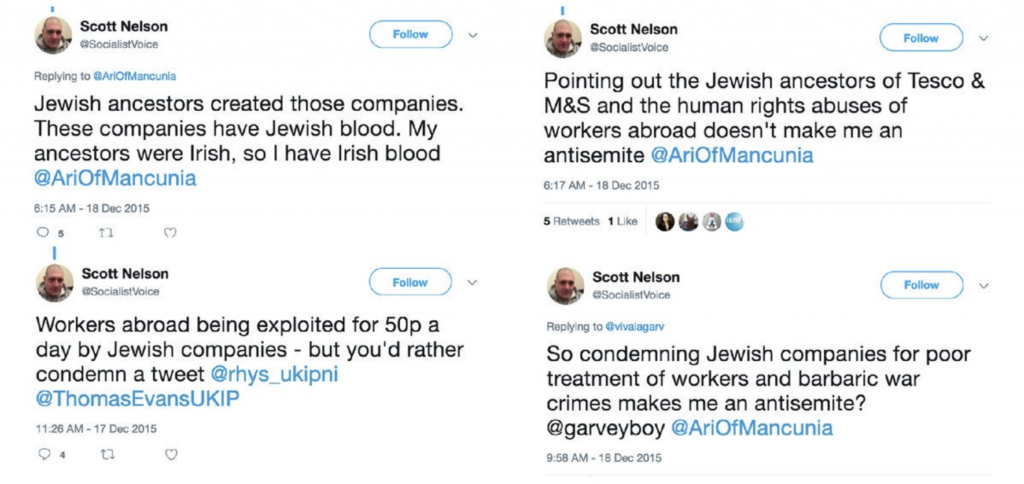Screen dimensions: 1024x484
Task: Retweet the 11:26 AM 'Workers abroad' tweet
Action: [x=104, y=455]
